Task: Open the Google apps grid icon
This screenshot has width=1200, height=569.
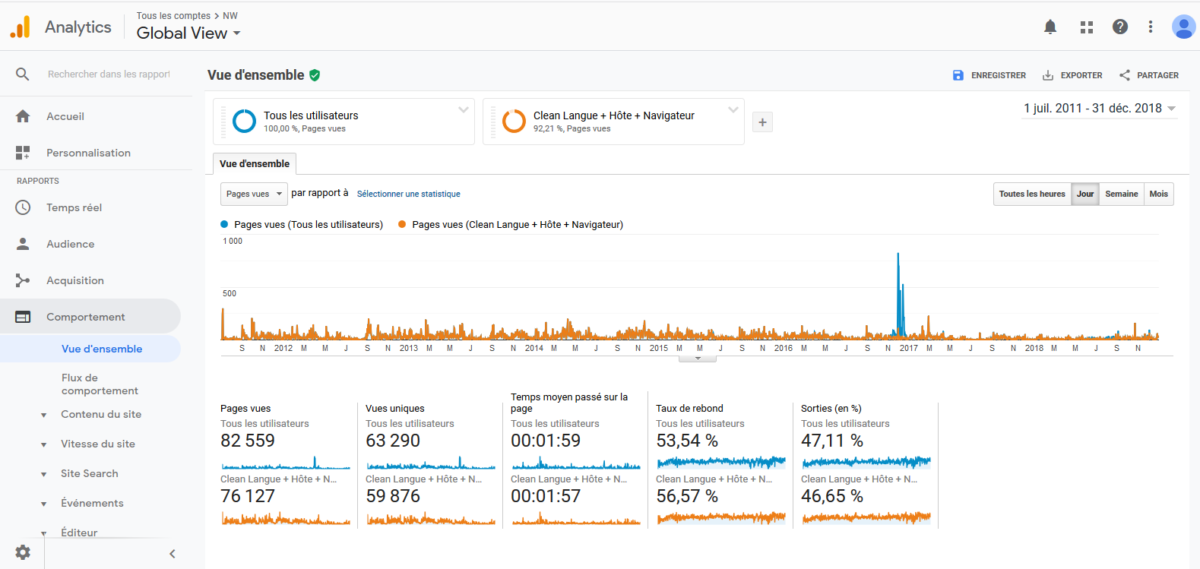Action: coord(1086,27)
